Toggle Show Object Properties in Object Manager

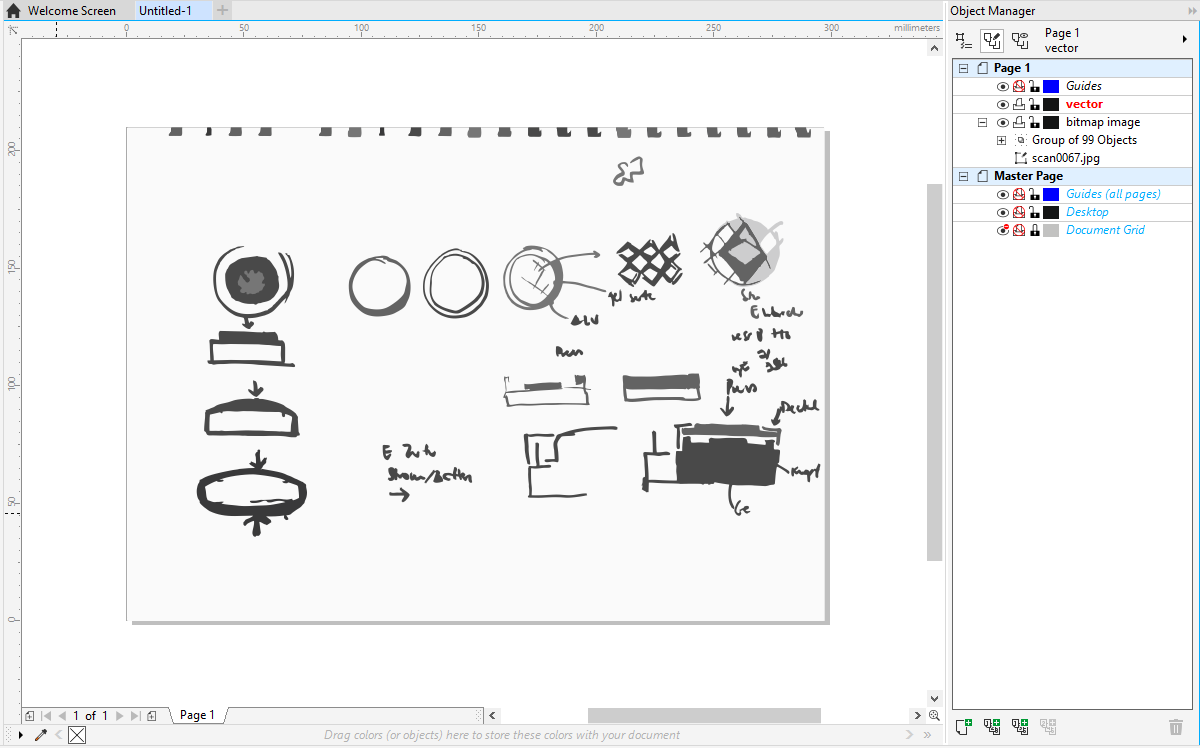pos(963,40)
